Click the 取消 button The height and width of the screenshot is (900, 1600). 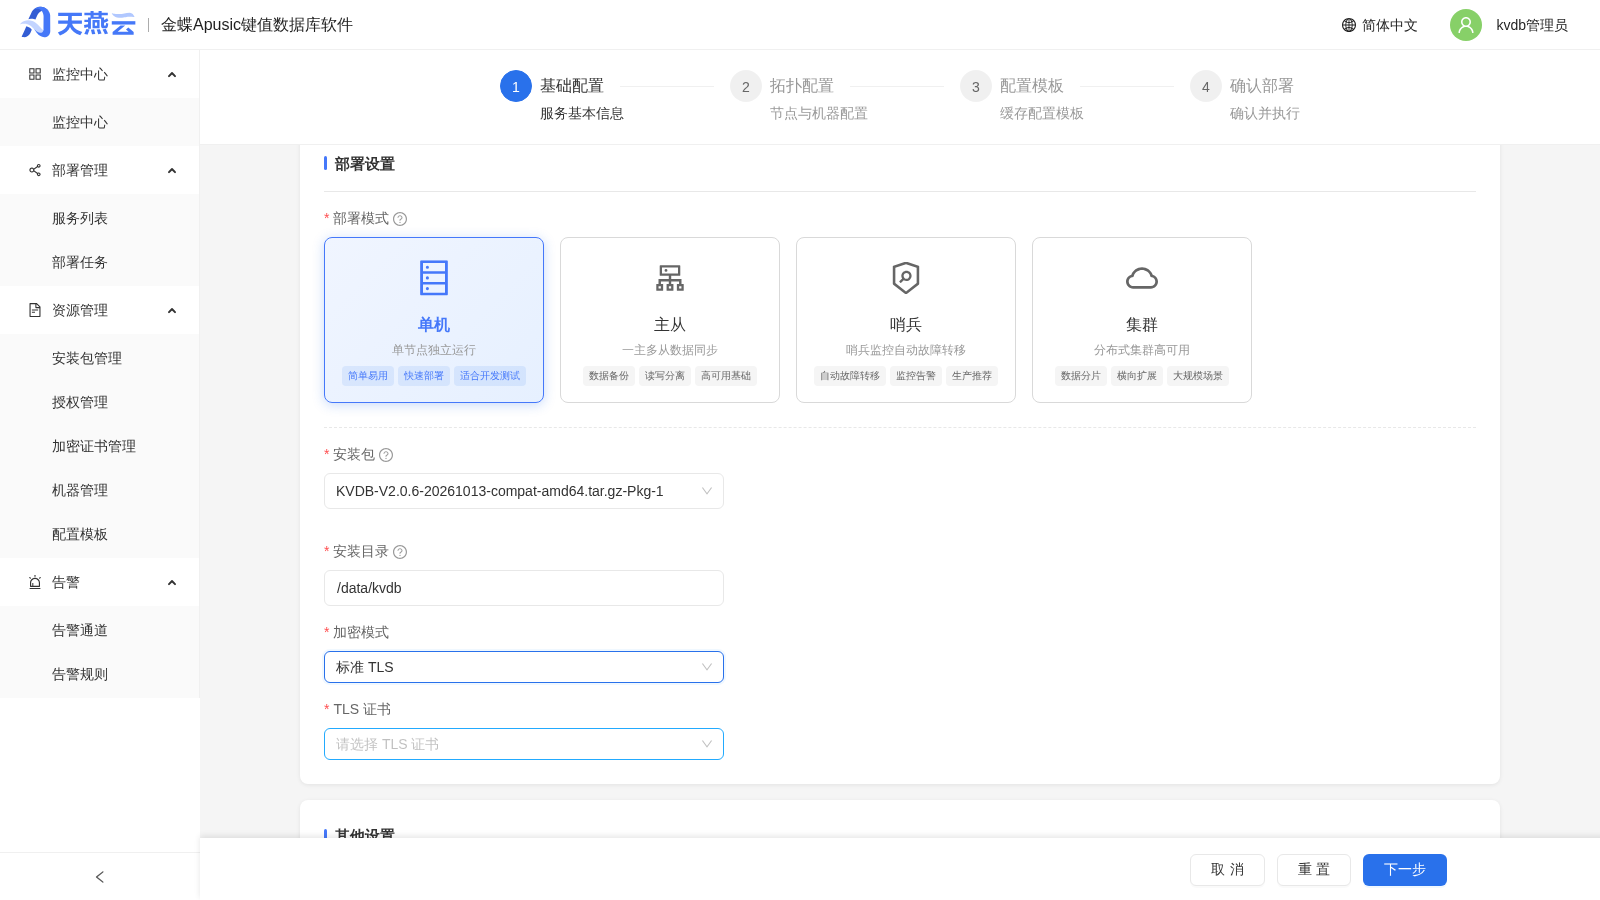tap(1227, 870)
